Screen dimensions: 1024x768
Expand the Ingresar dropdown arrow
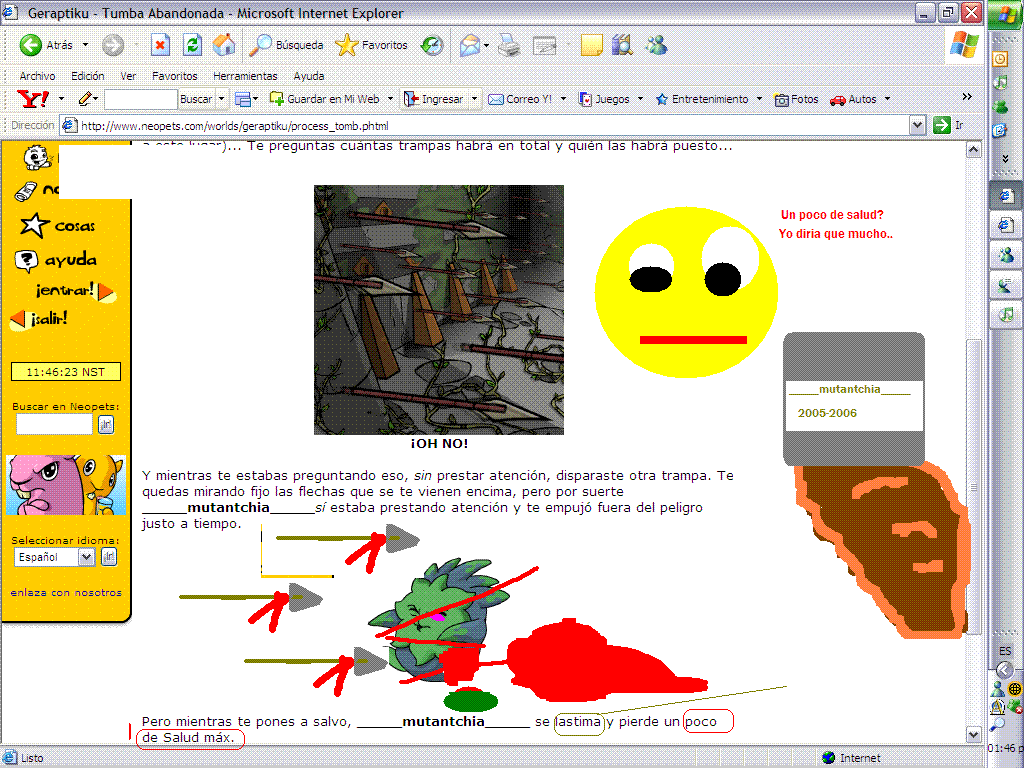coord(474,99)
